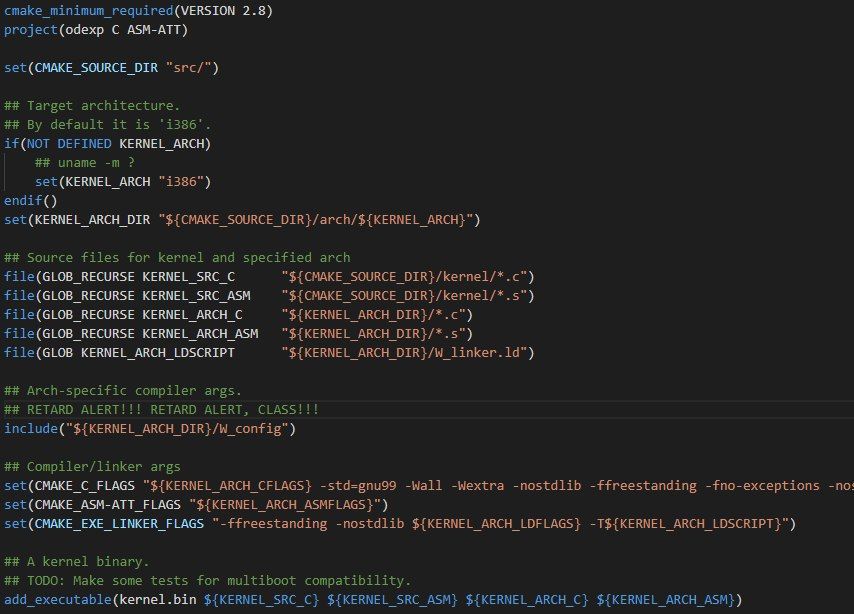The height and width of the screenshot is (614, 854).
Task: Click the 'add_executable' command keyword
Action: (x=58, y=600)
